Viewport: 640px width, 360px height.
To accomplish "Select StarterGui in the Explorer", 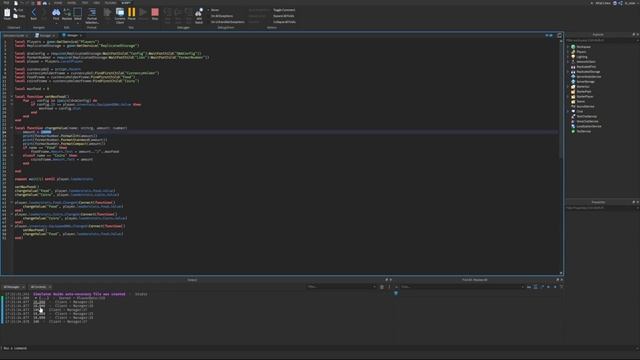I will coord(583,87).
